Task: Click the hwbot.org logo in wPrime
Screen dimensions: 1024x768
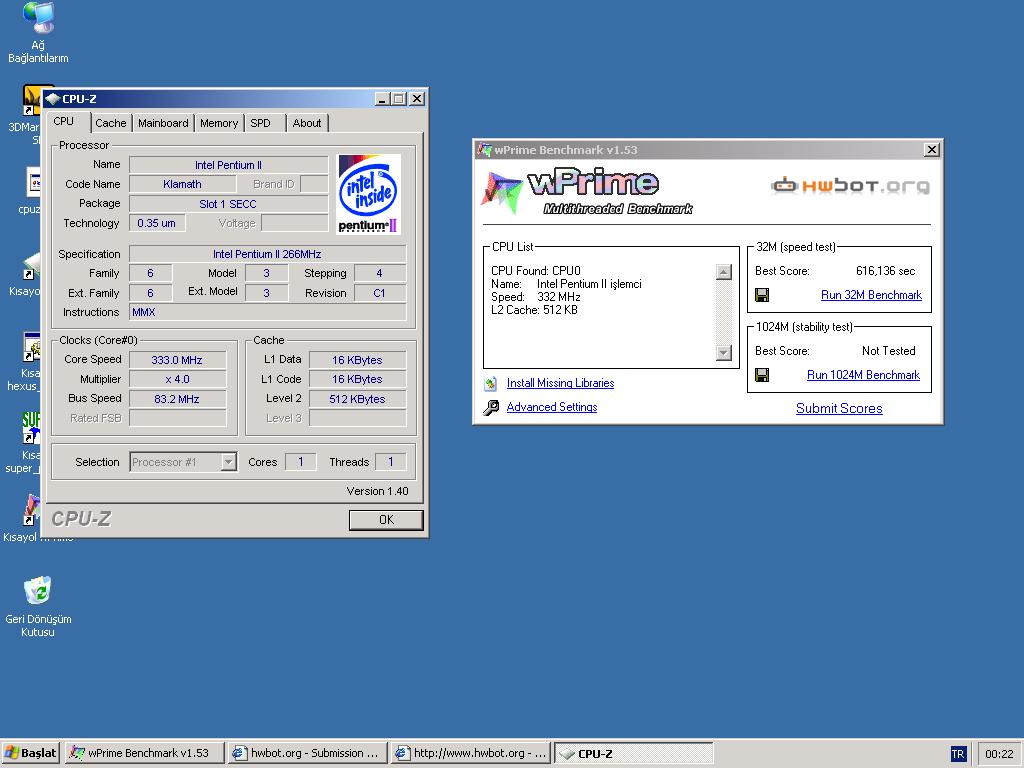Action: pyautogui.click(x=850, y=185)
